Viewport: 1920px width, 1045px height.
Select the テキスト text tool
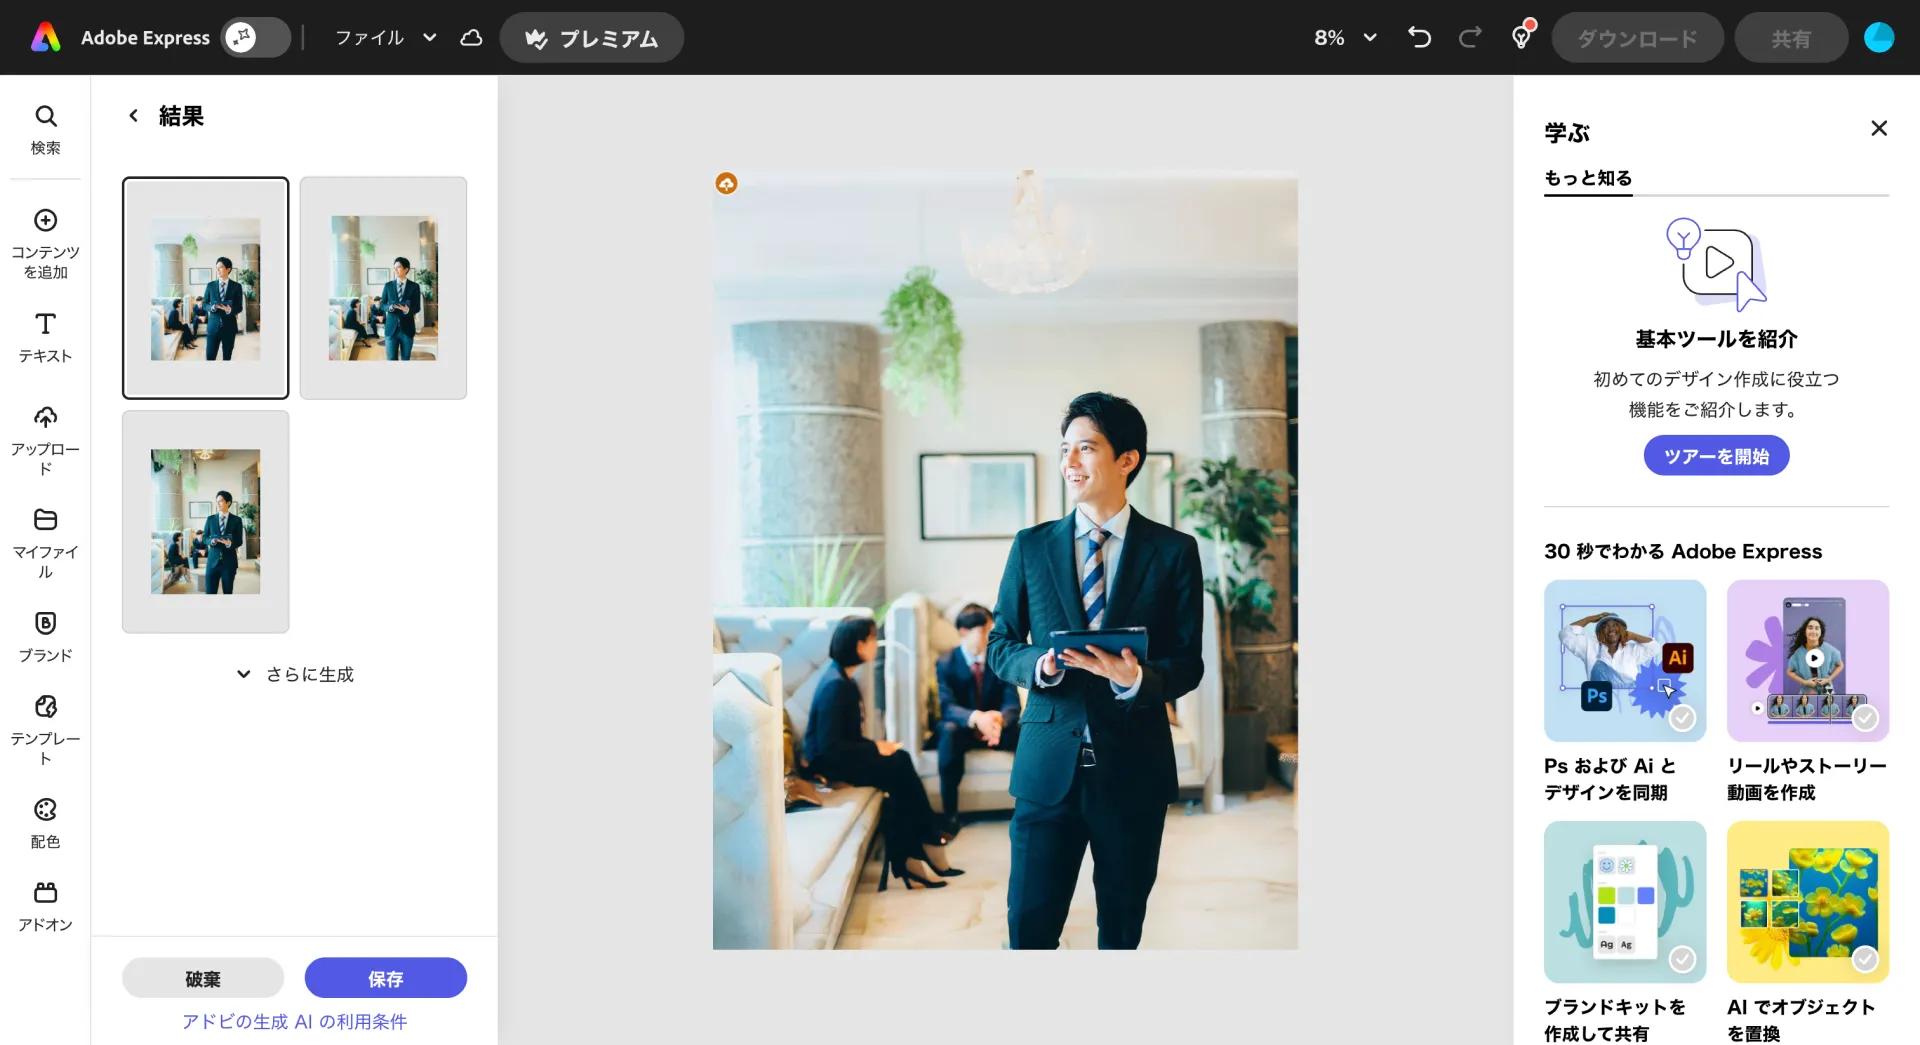(45, 337)
